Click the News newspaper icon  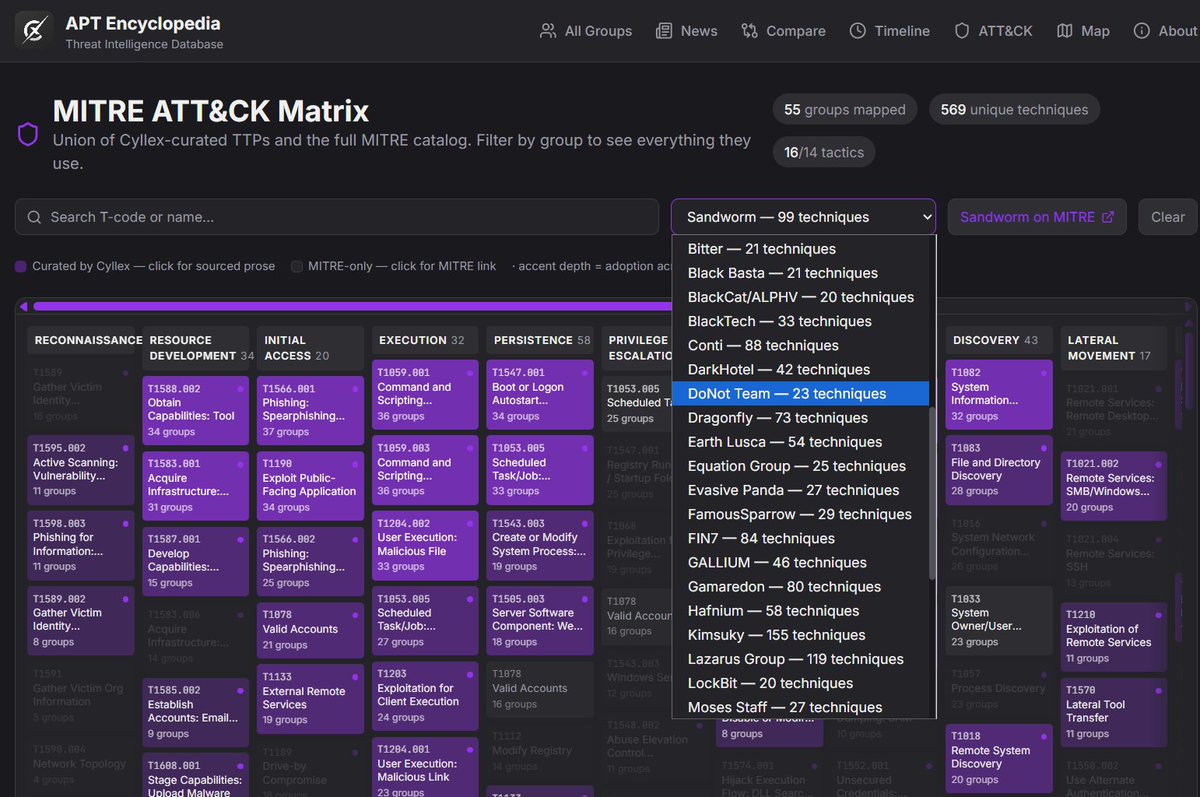pos(664,31)
